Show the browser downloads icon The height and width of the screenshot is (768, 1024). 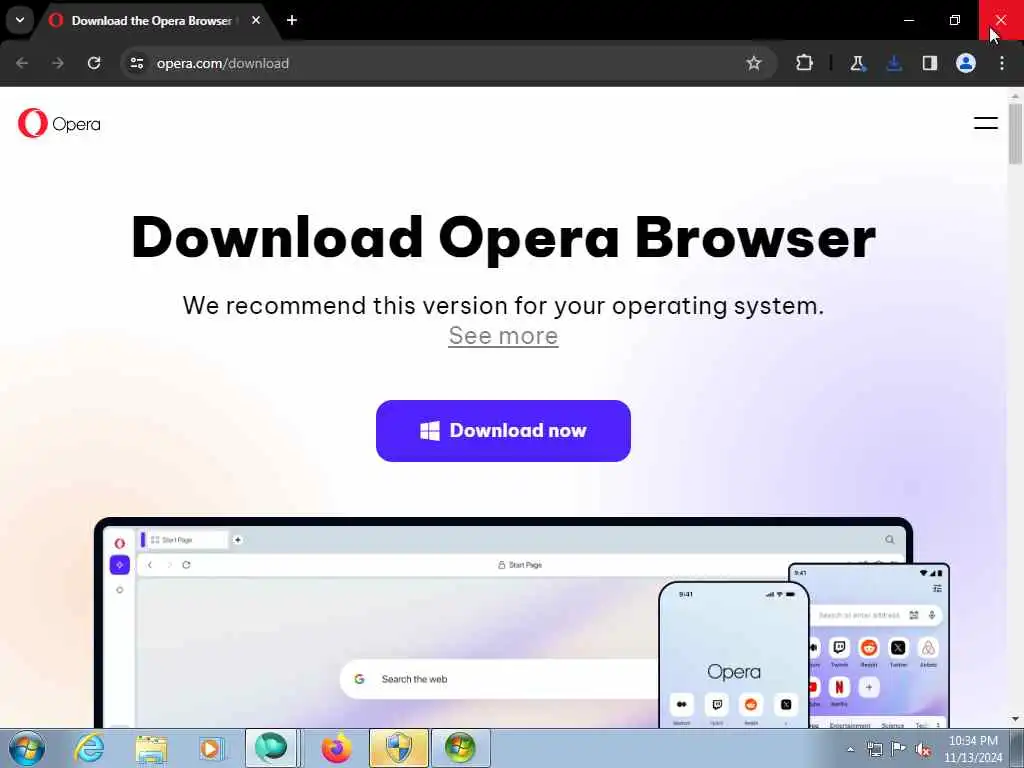click(894, 63)
